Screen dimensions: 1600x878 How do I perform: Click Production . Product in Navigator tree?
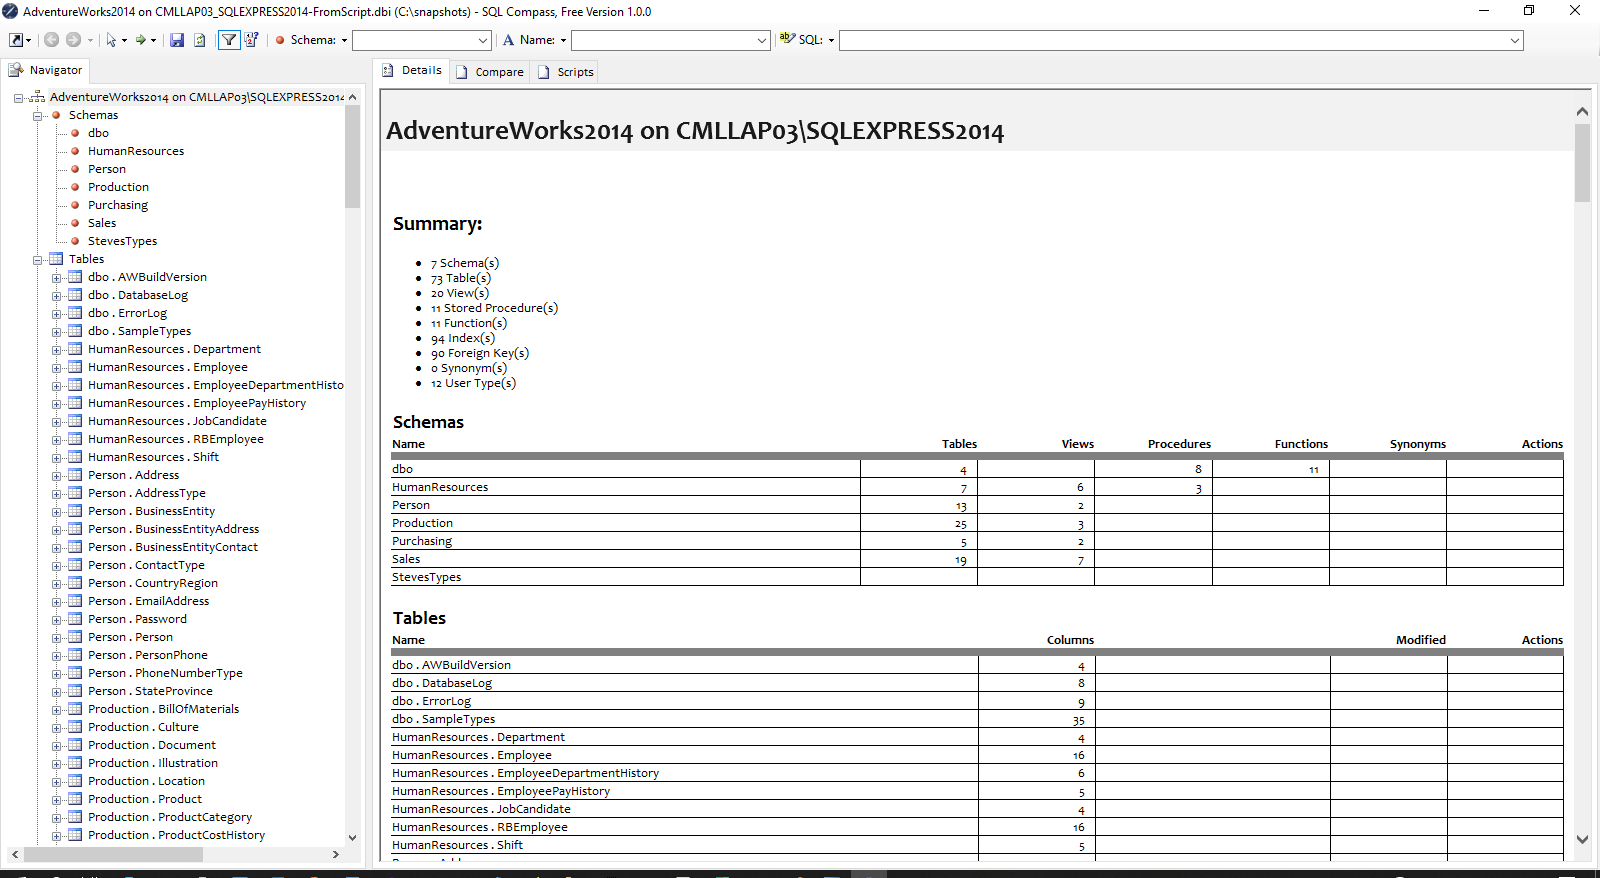(145, 799)
